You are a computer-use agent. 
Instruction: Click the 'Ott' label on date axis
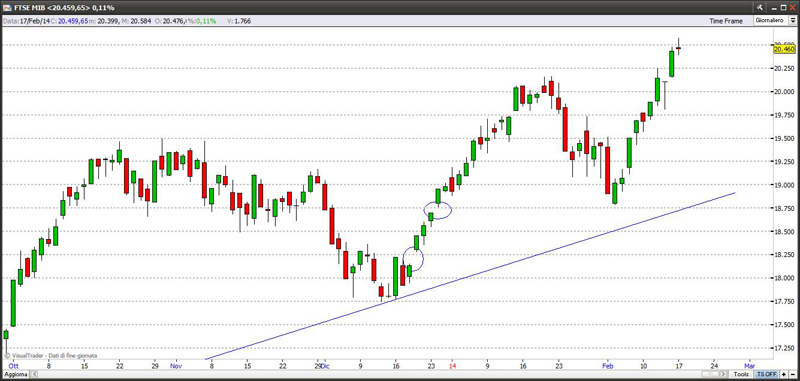point(13,366)
